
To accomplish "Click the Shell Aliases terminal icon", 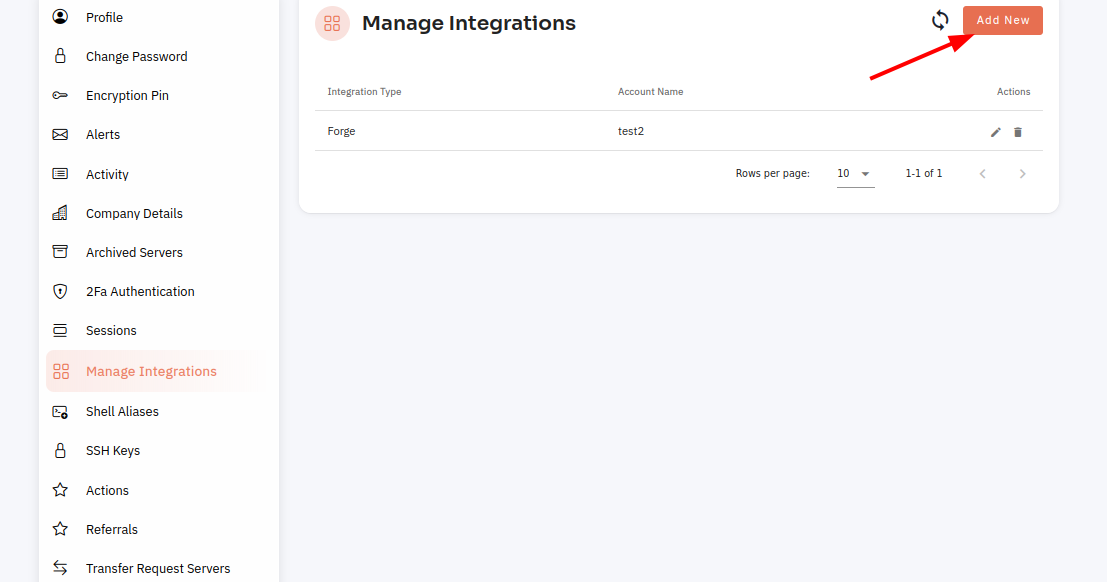I will tap(61, 412).
